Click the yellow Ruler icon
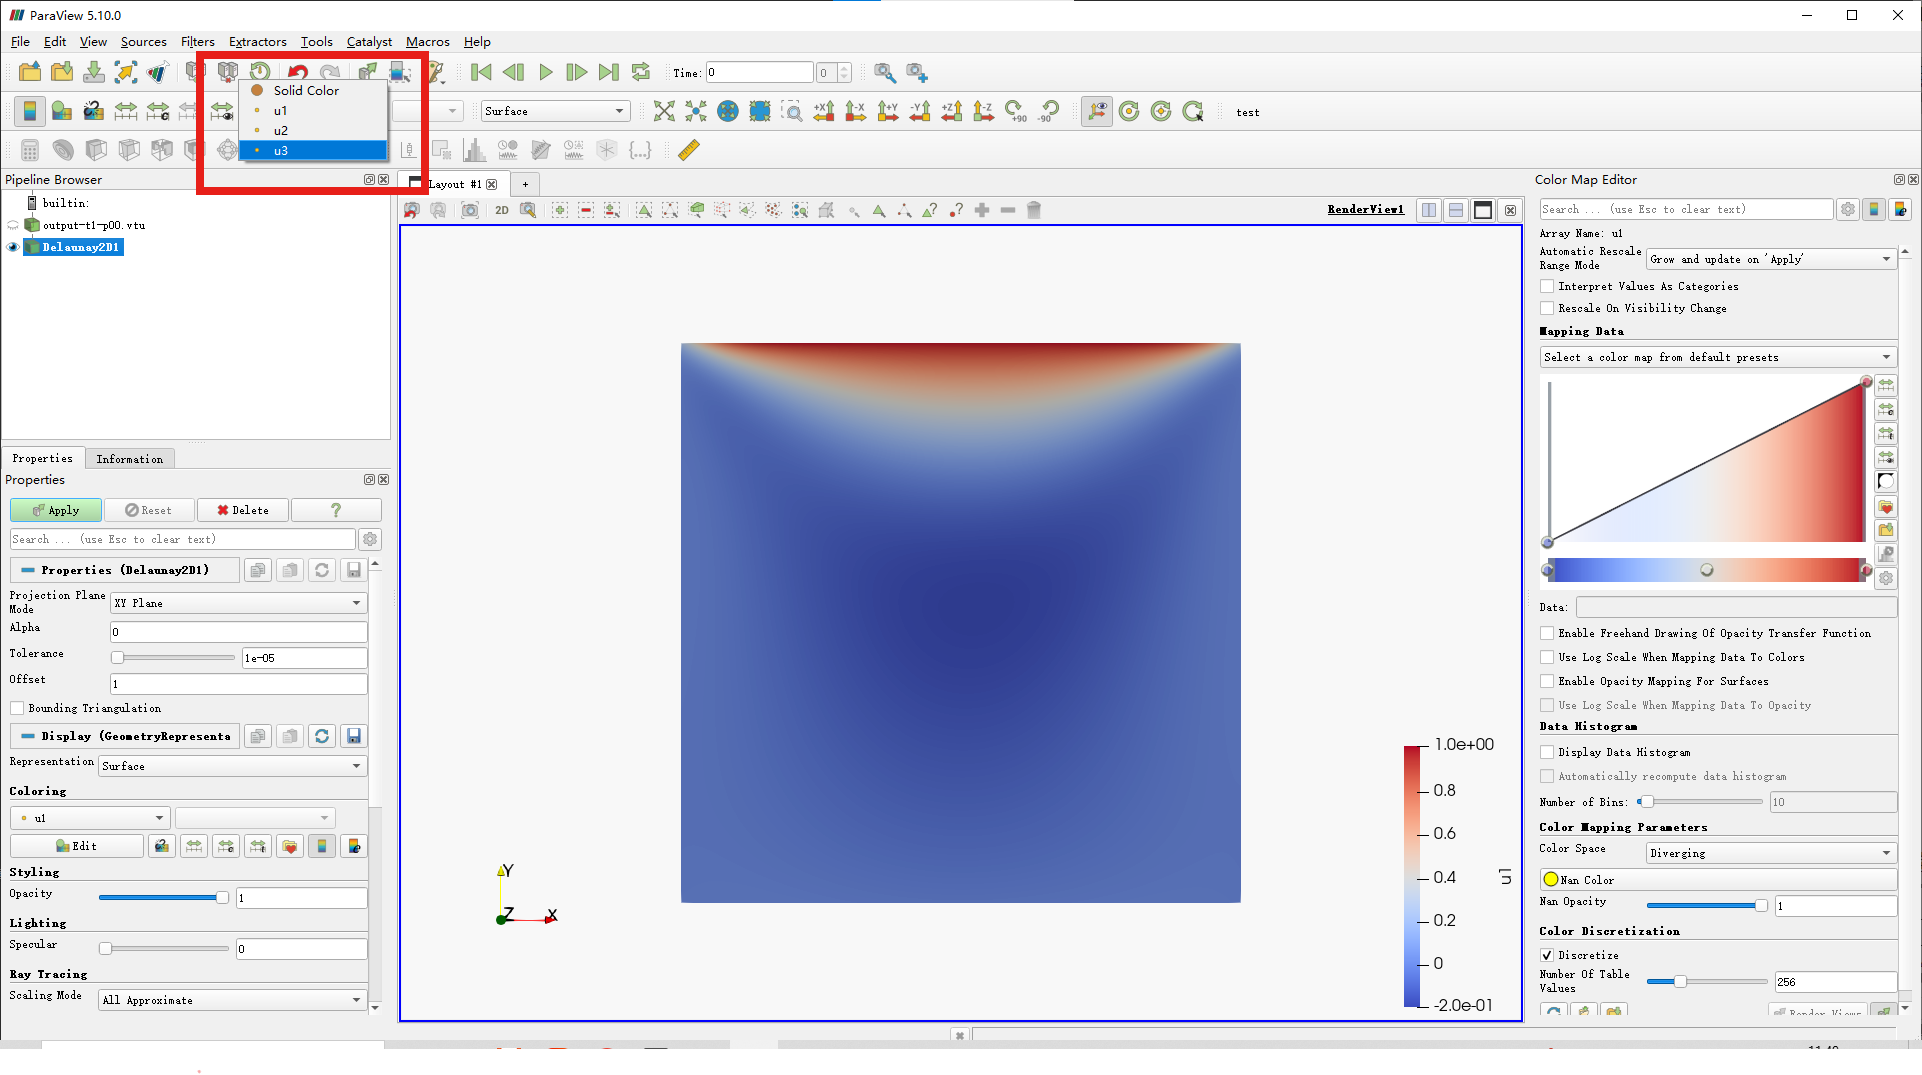Screen dimensions: 1922x1075 (x=689, y=150)
